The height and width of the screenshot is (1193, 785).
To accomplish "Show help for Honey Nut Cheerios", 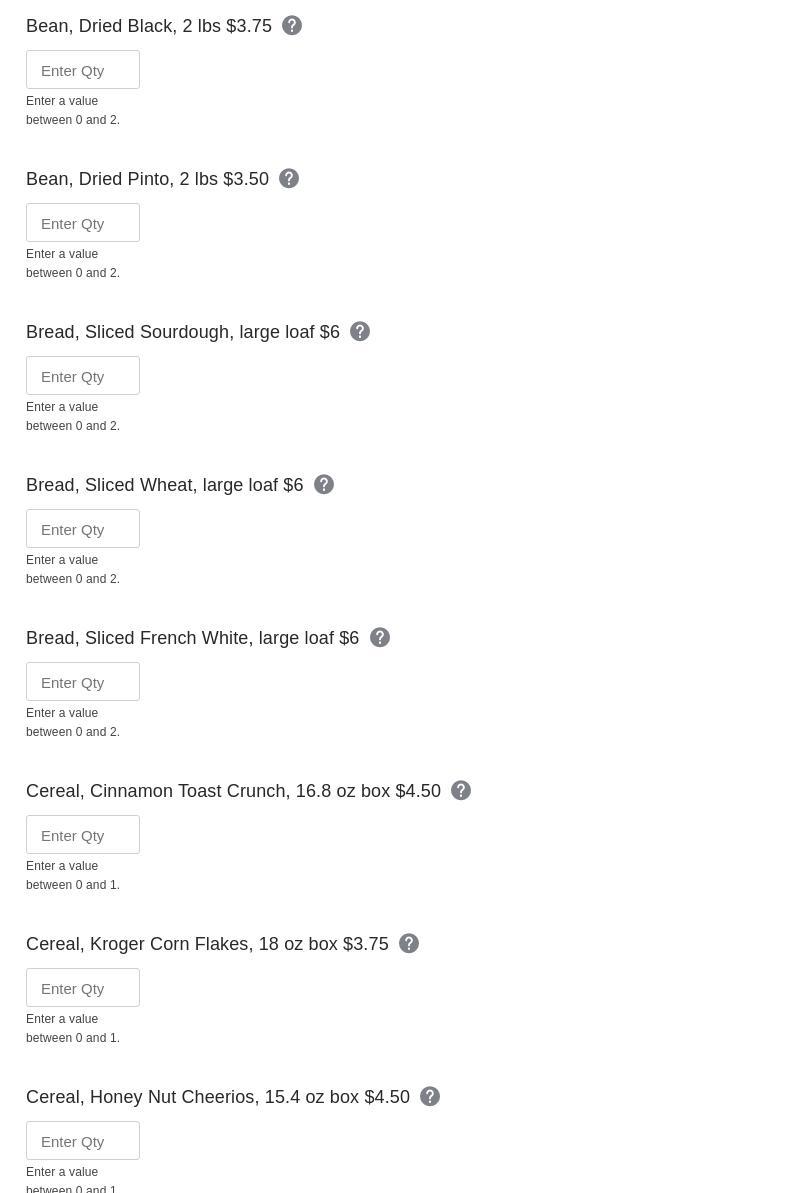I will tap(430, 1097).
